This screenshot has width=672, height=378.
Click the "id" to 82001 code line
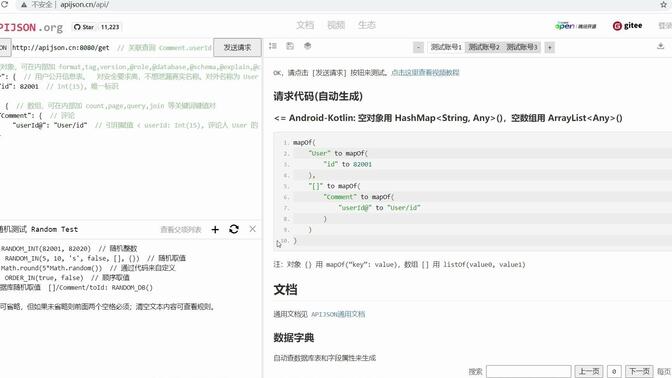coord(347,164)
